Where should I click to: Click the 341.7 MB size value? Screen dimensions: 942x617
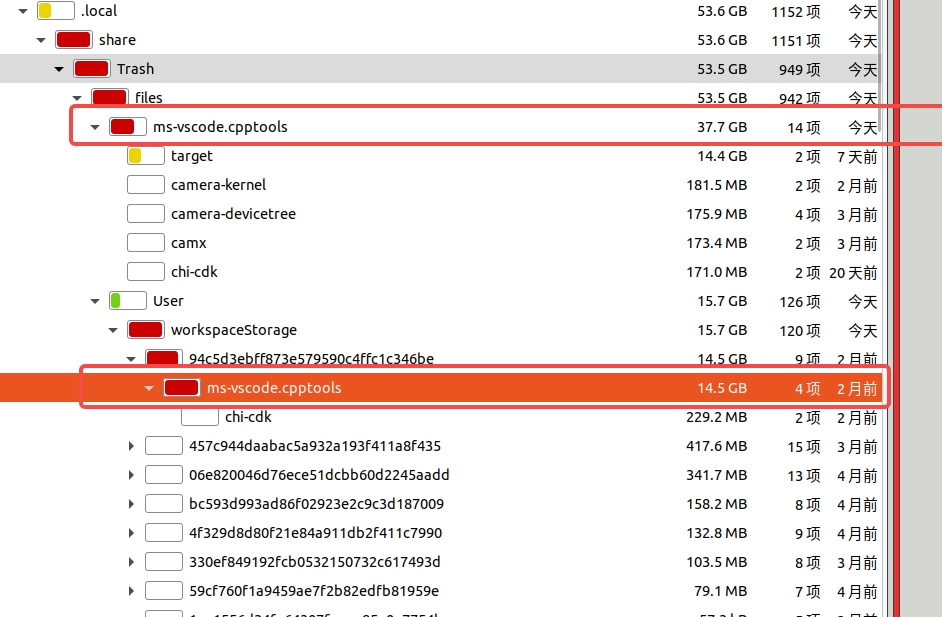point(716,475)
